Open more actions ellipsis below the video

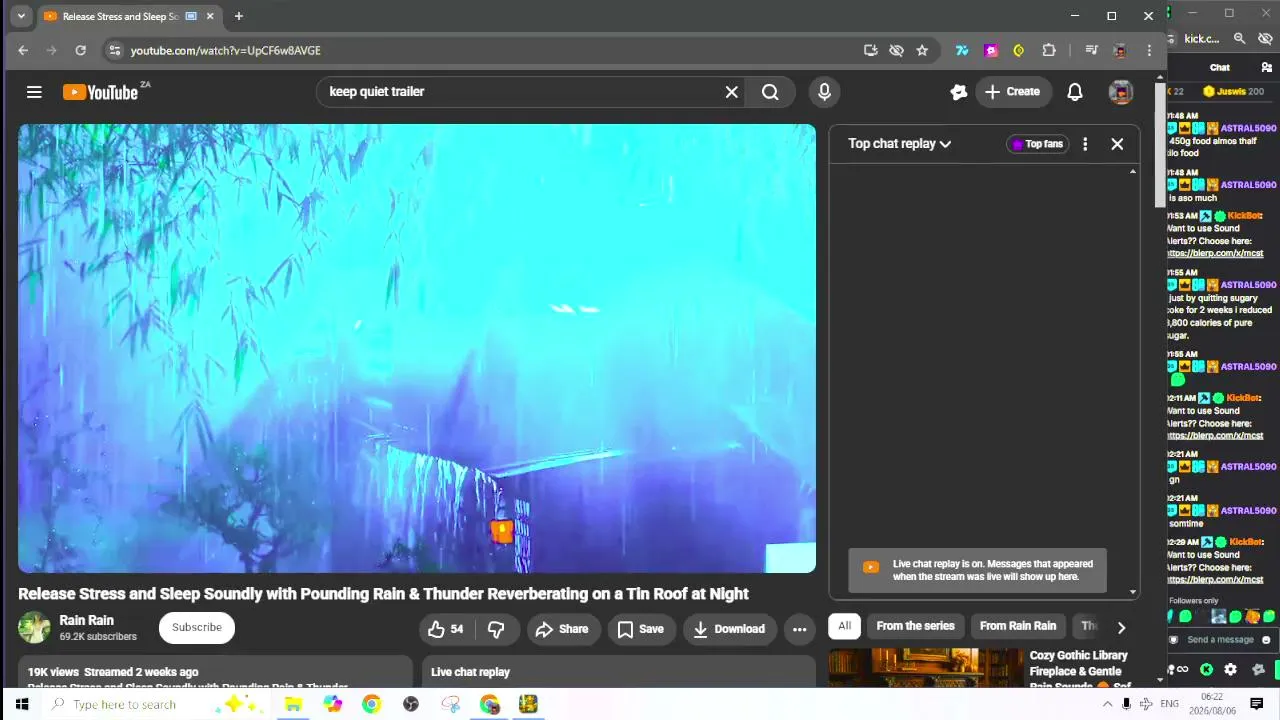click(799, 629)
